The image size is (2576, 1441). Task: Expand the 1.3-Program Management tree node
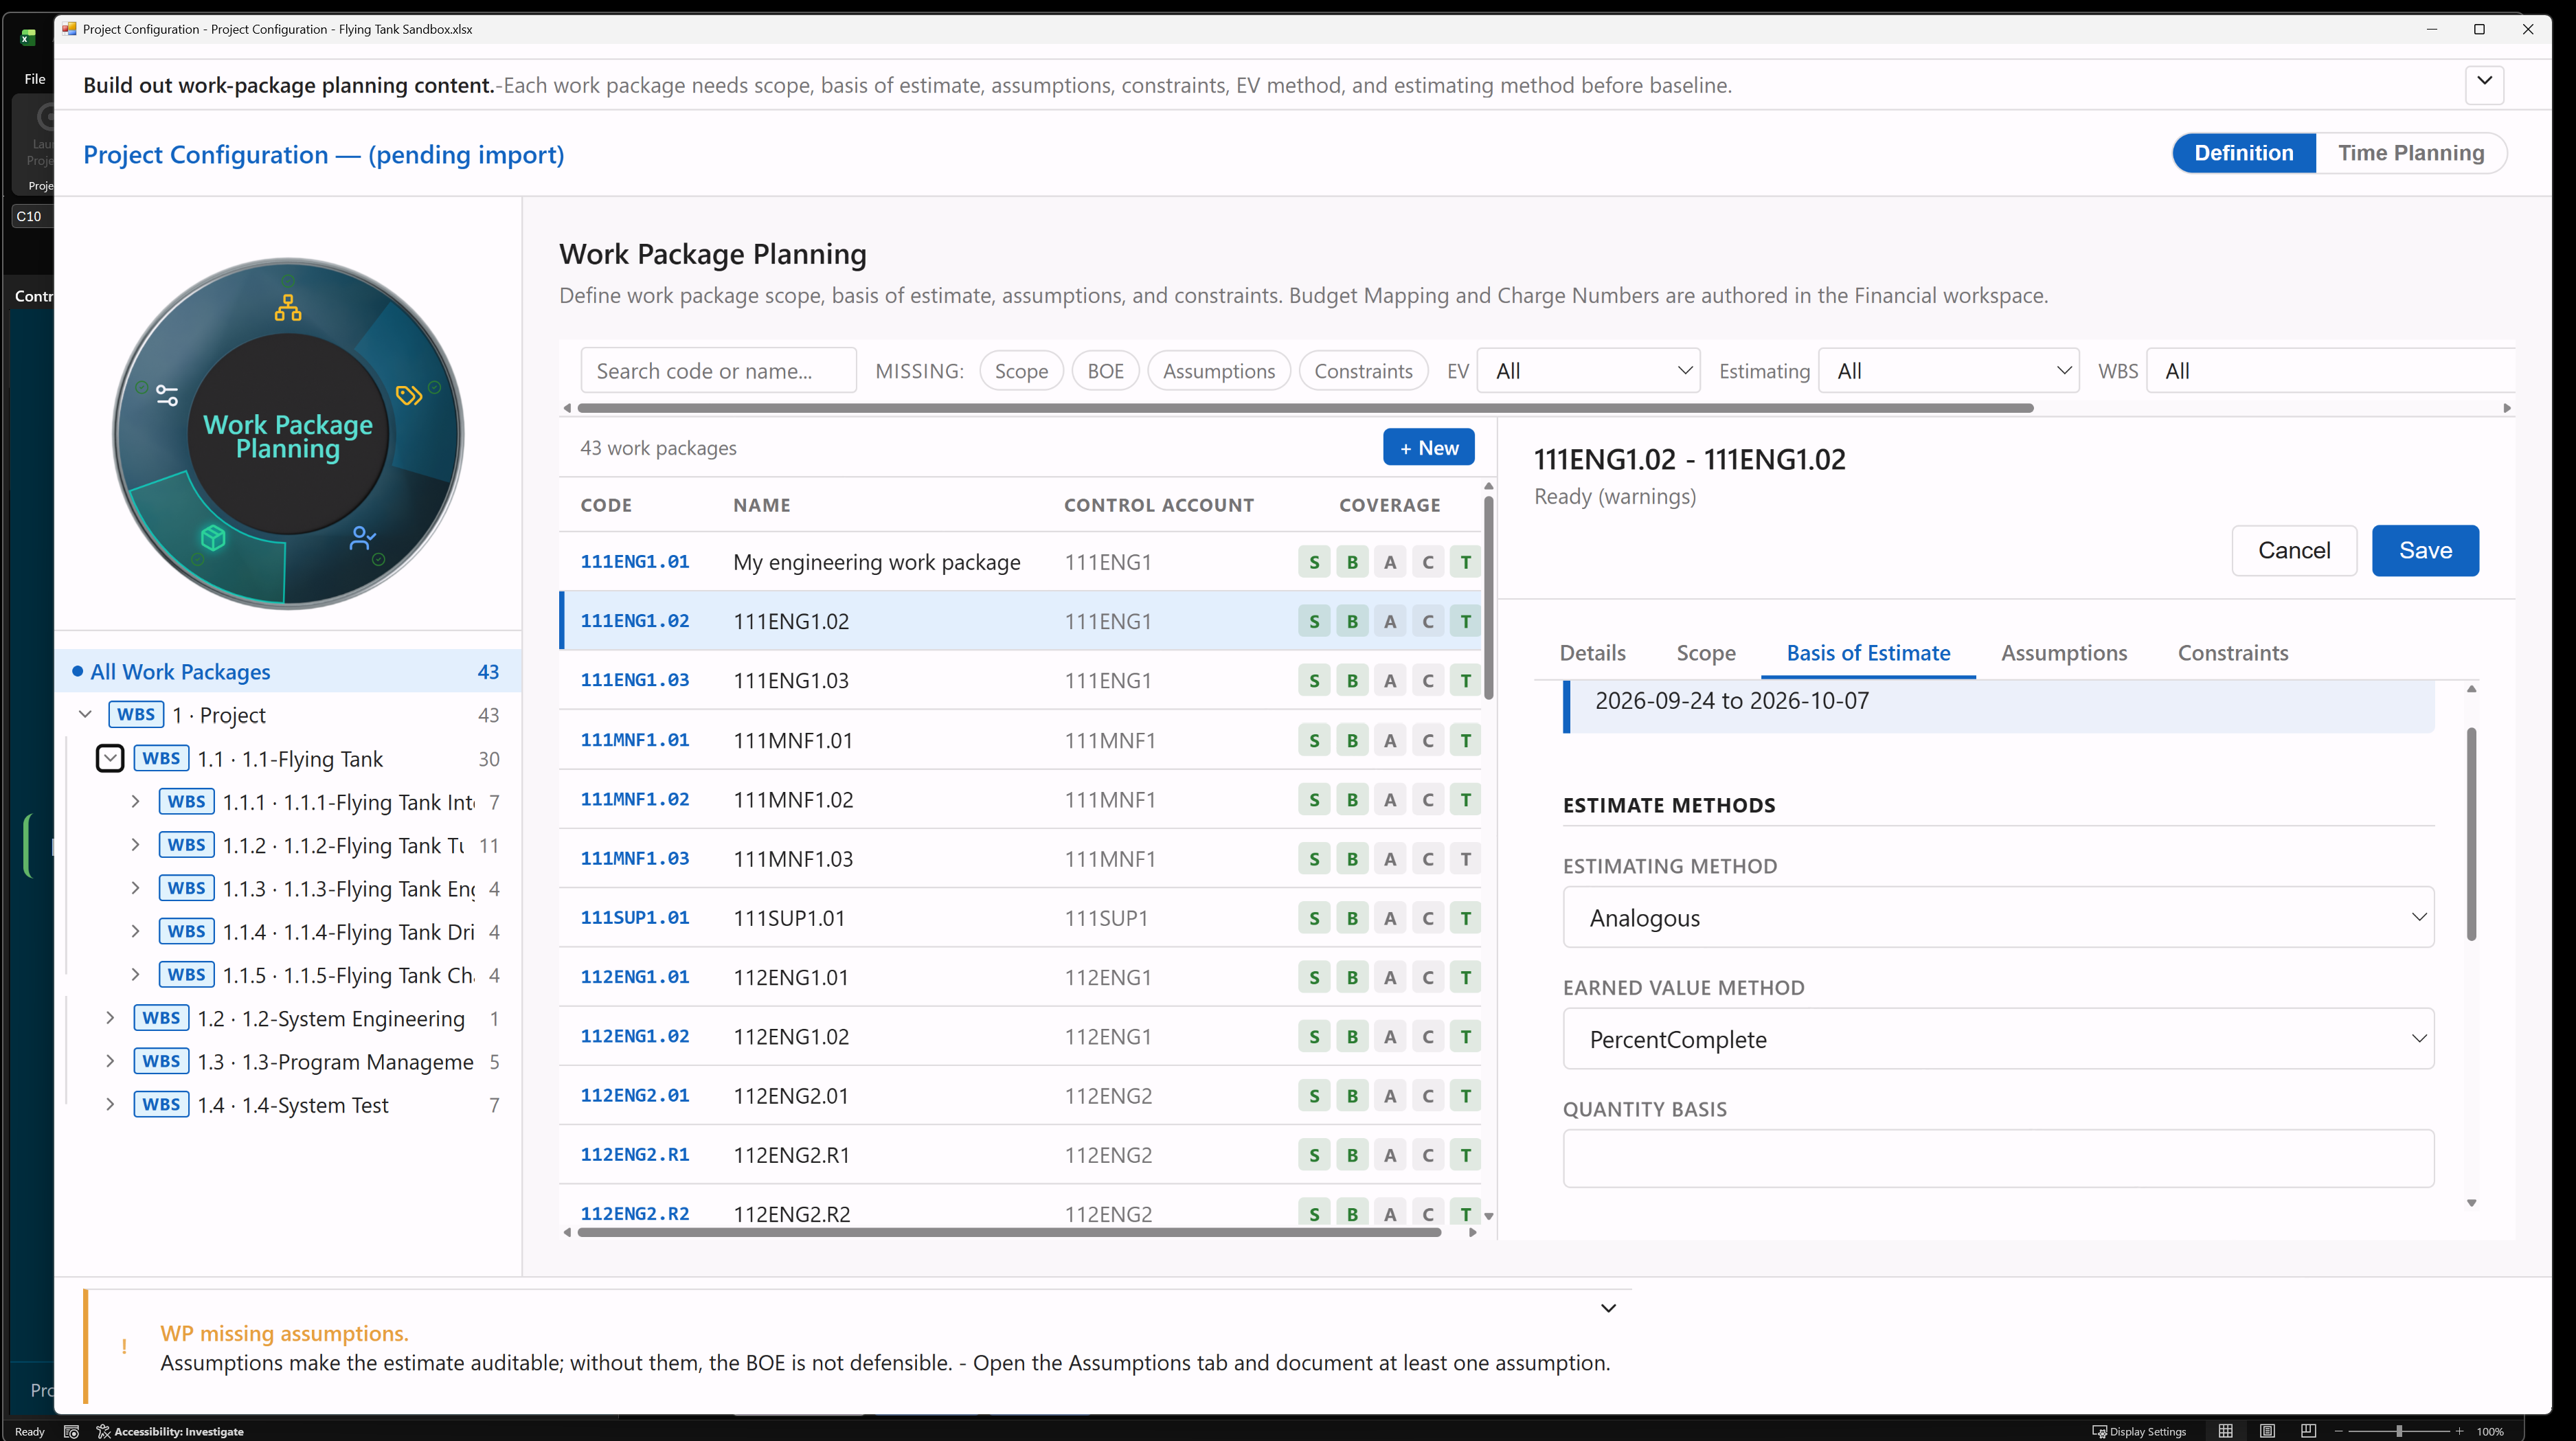(x=110, y=1061)
